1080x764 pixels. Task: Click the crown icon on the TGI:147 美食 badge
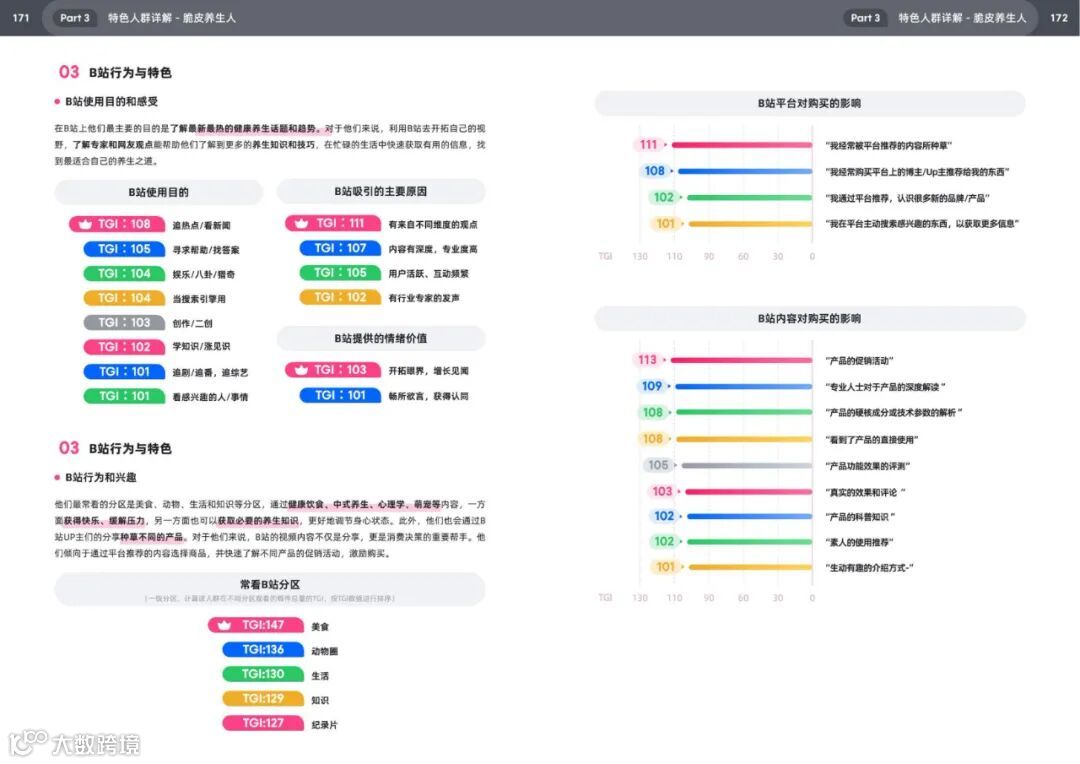(224, 625)
